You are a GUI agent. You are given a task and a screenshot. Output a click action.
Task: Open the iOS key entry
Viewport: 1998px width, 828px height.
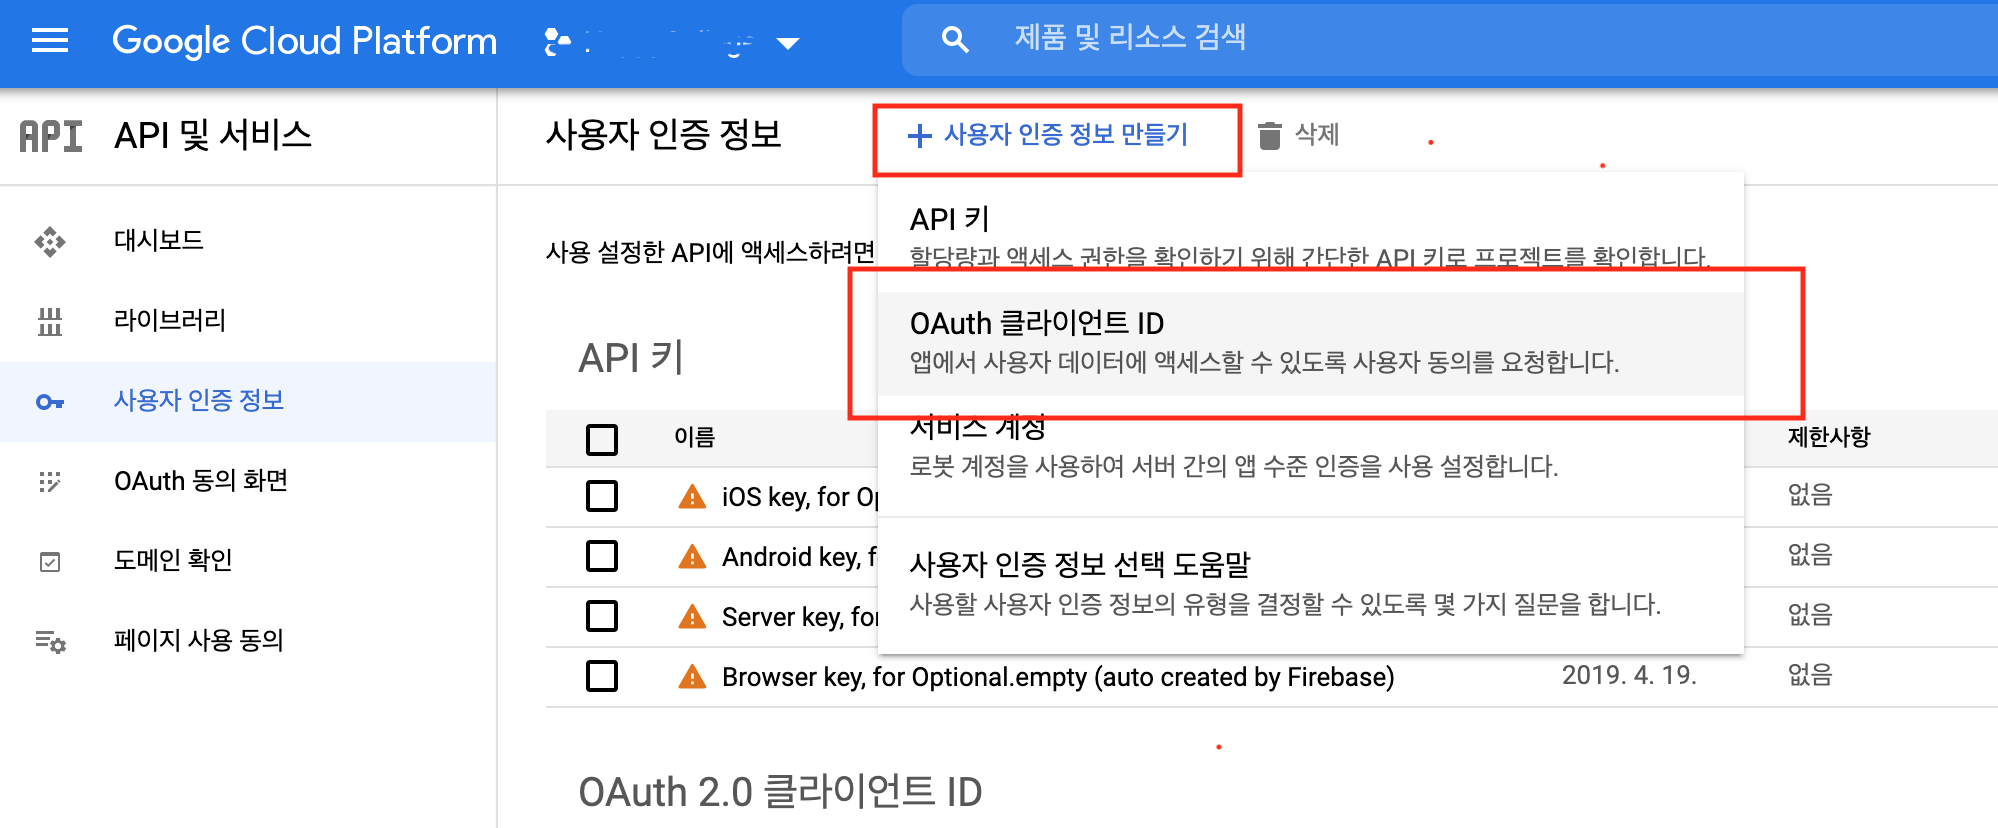coord(800,497)
